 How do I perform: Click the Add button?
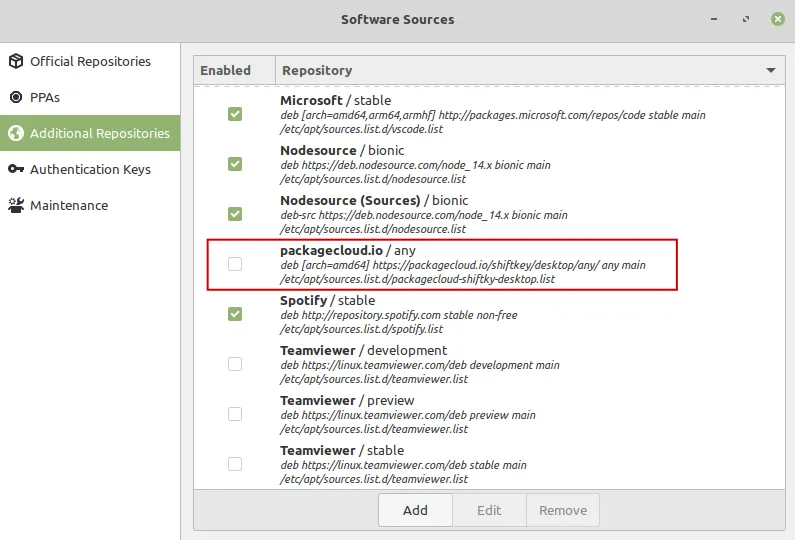tap(415, 510)
